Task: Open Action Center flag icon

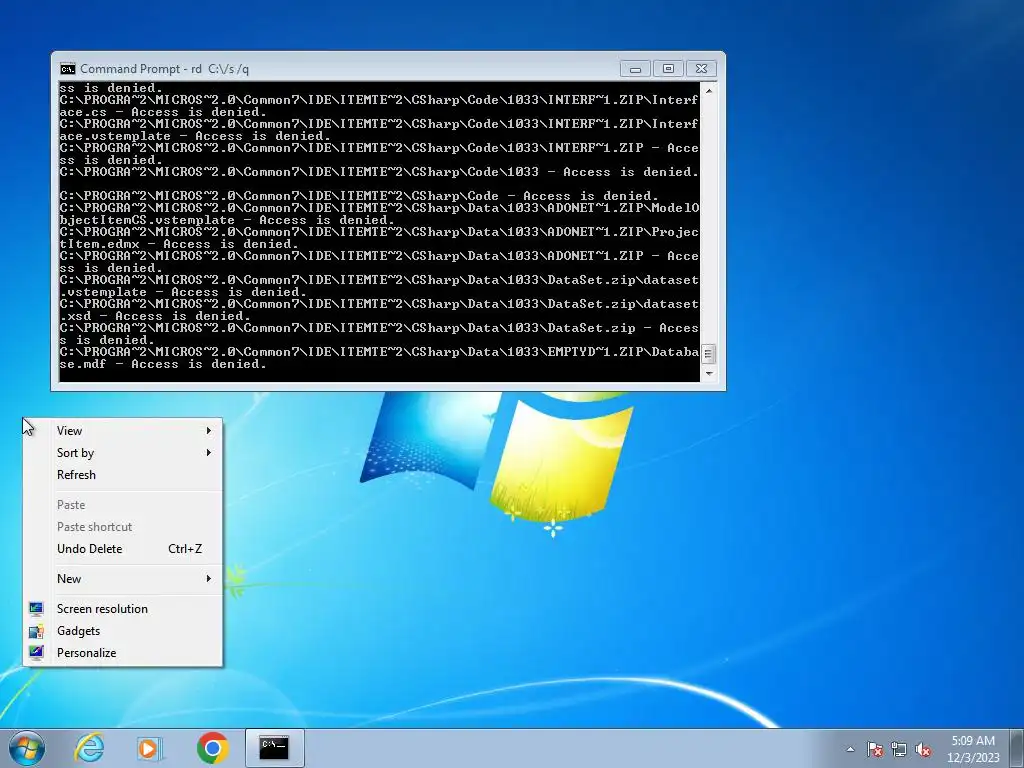Action: 875,749
